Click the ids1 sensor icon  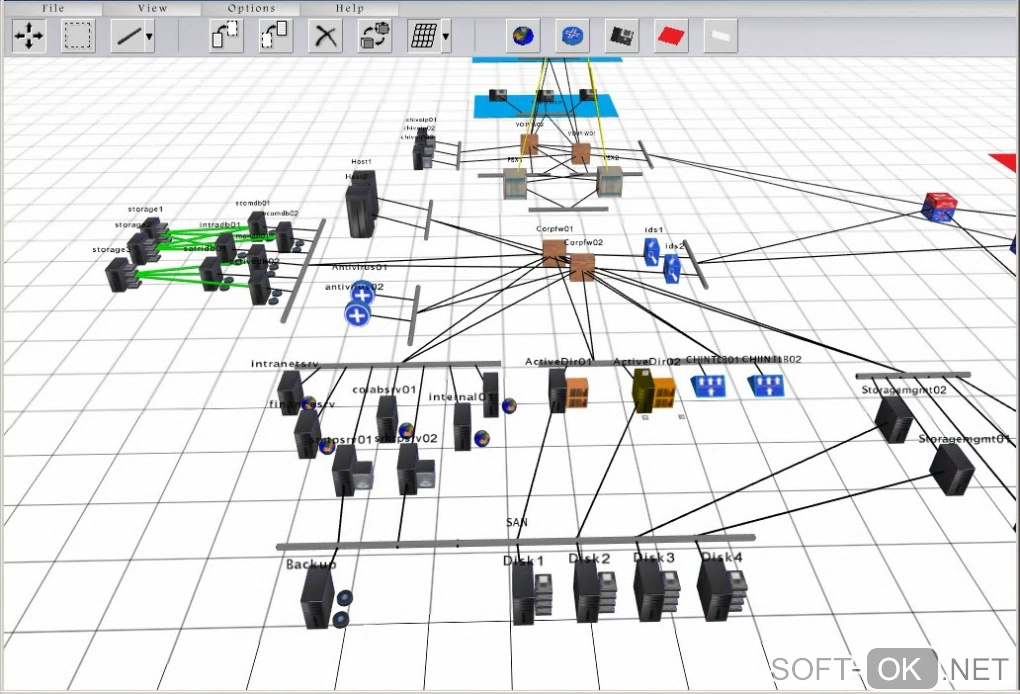652,252
